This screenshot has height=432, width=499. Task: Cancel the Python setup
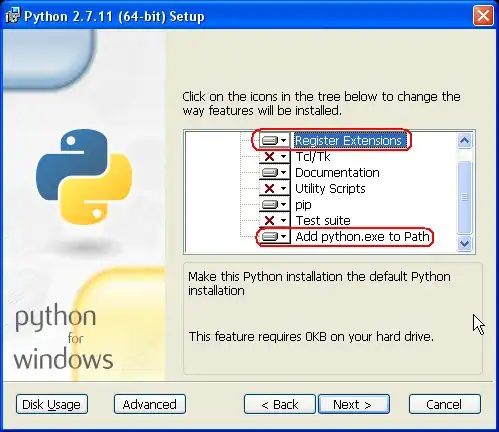pos(445,404)
